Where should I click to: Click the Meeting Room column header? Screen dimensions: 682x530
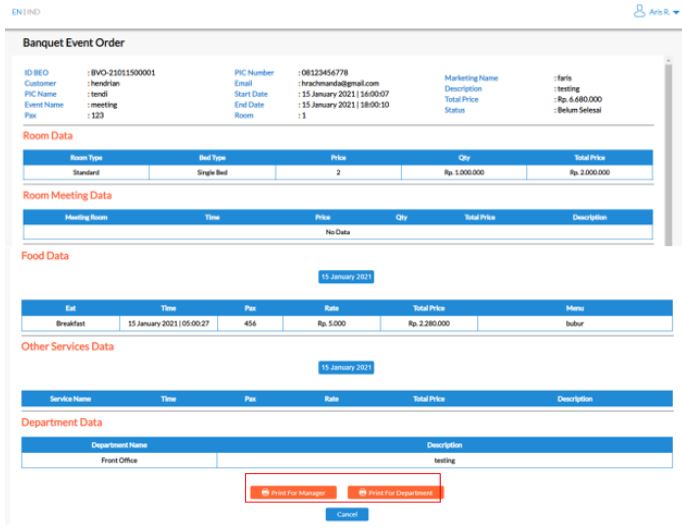[86, 218]
